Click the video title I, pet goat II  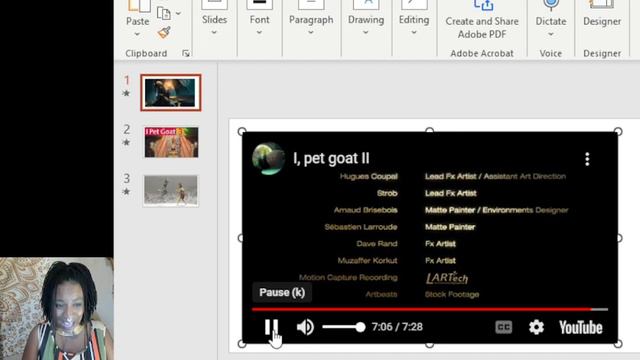pos(331,158)
